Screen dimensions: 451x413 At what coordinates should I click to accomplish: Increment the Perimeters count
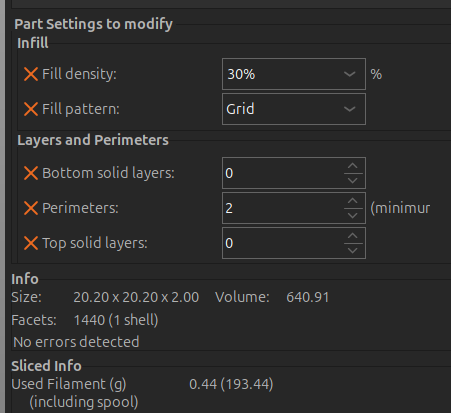click(x=353, y=201)
